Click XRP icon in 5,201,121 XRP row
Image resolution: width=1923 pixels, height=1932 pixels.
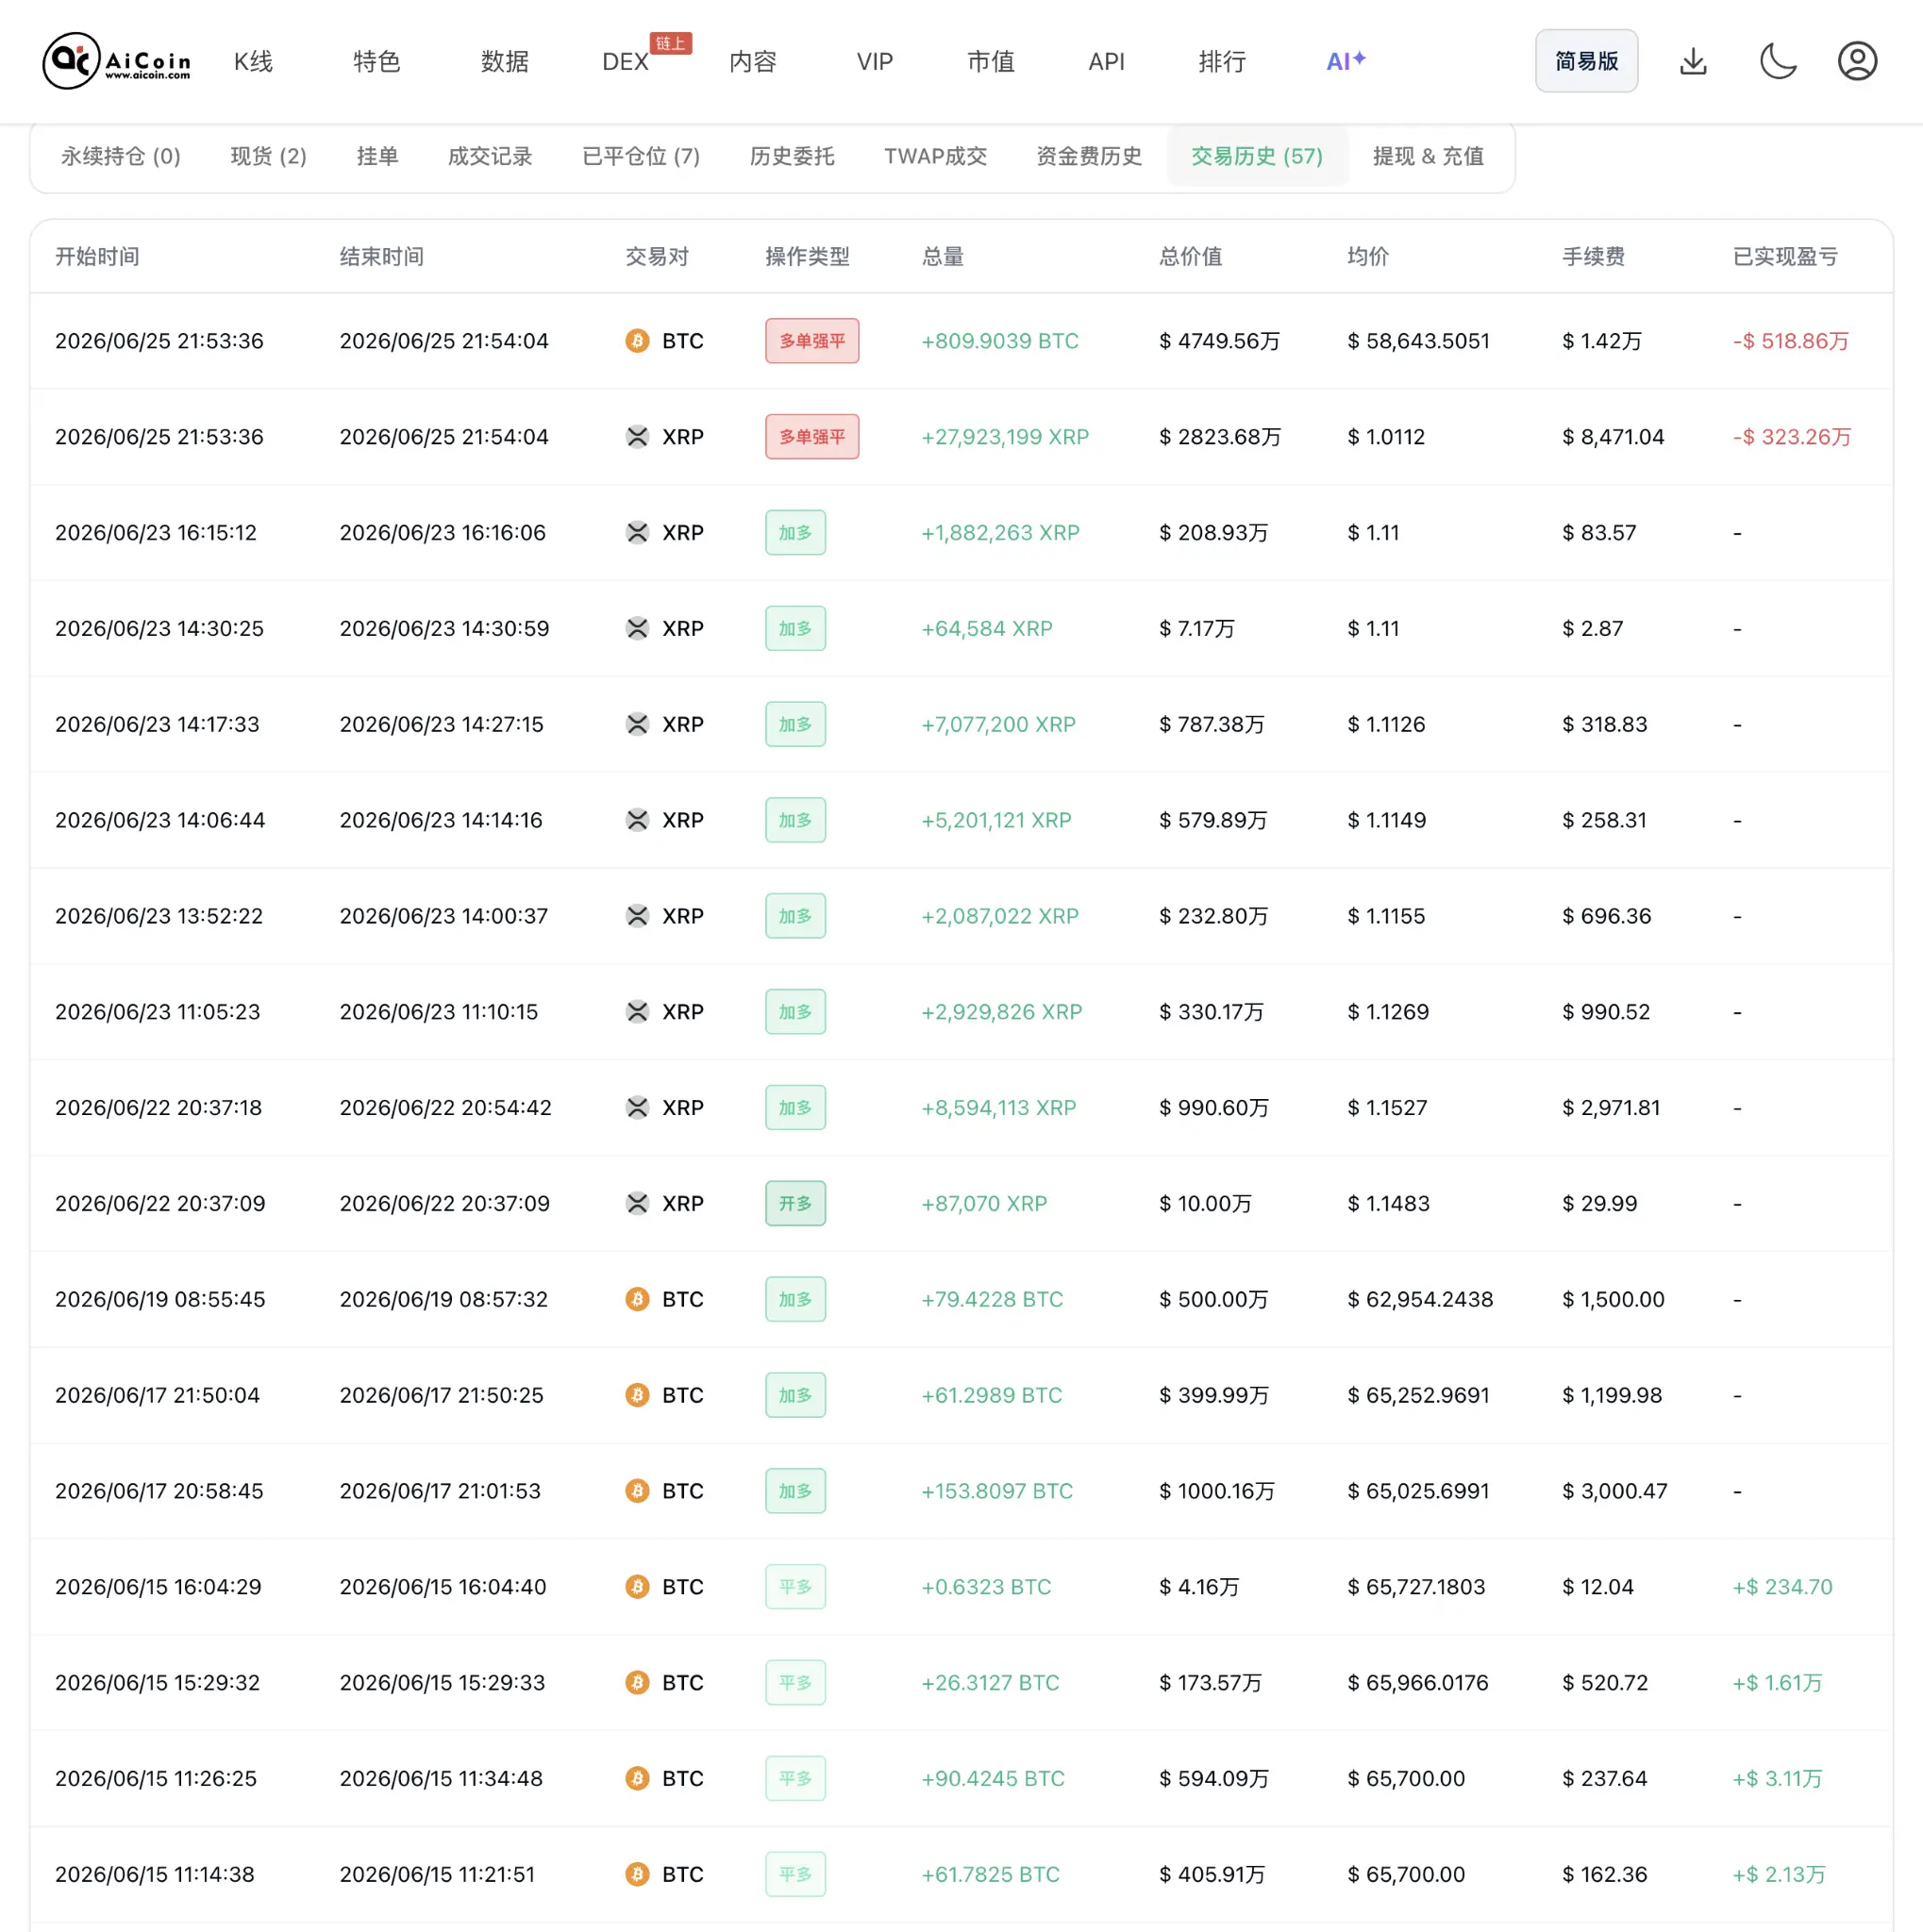coord(637,820)
